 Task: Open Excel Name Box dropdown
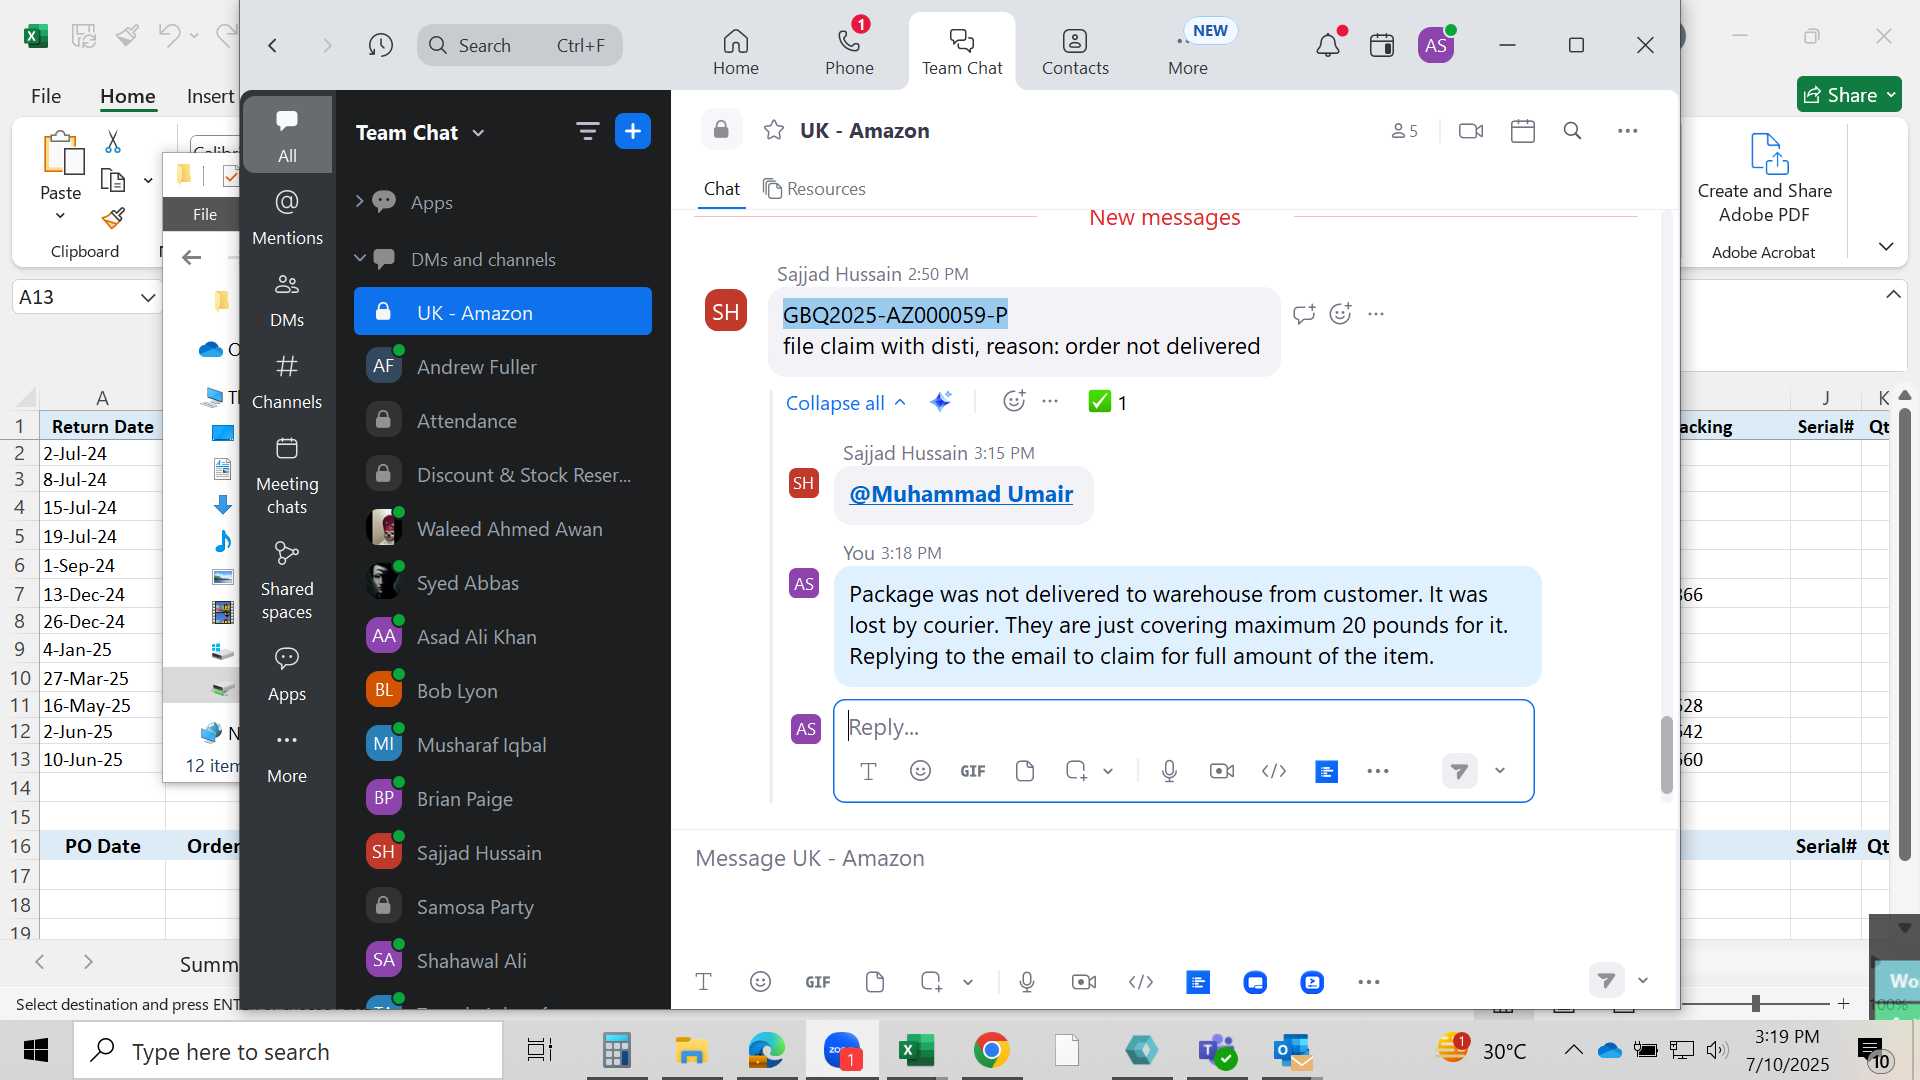(x=148, y=297)
